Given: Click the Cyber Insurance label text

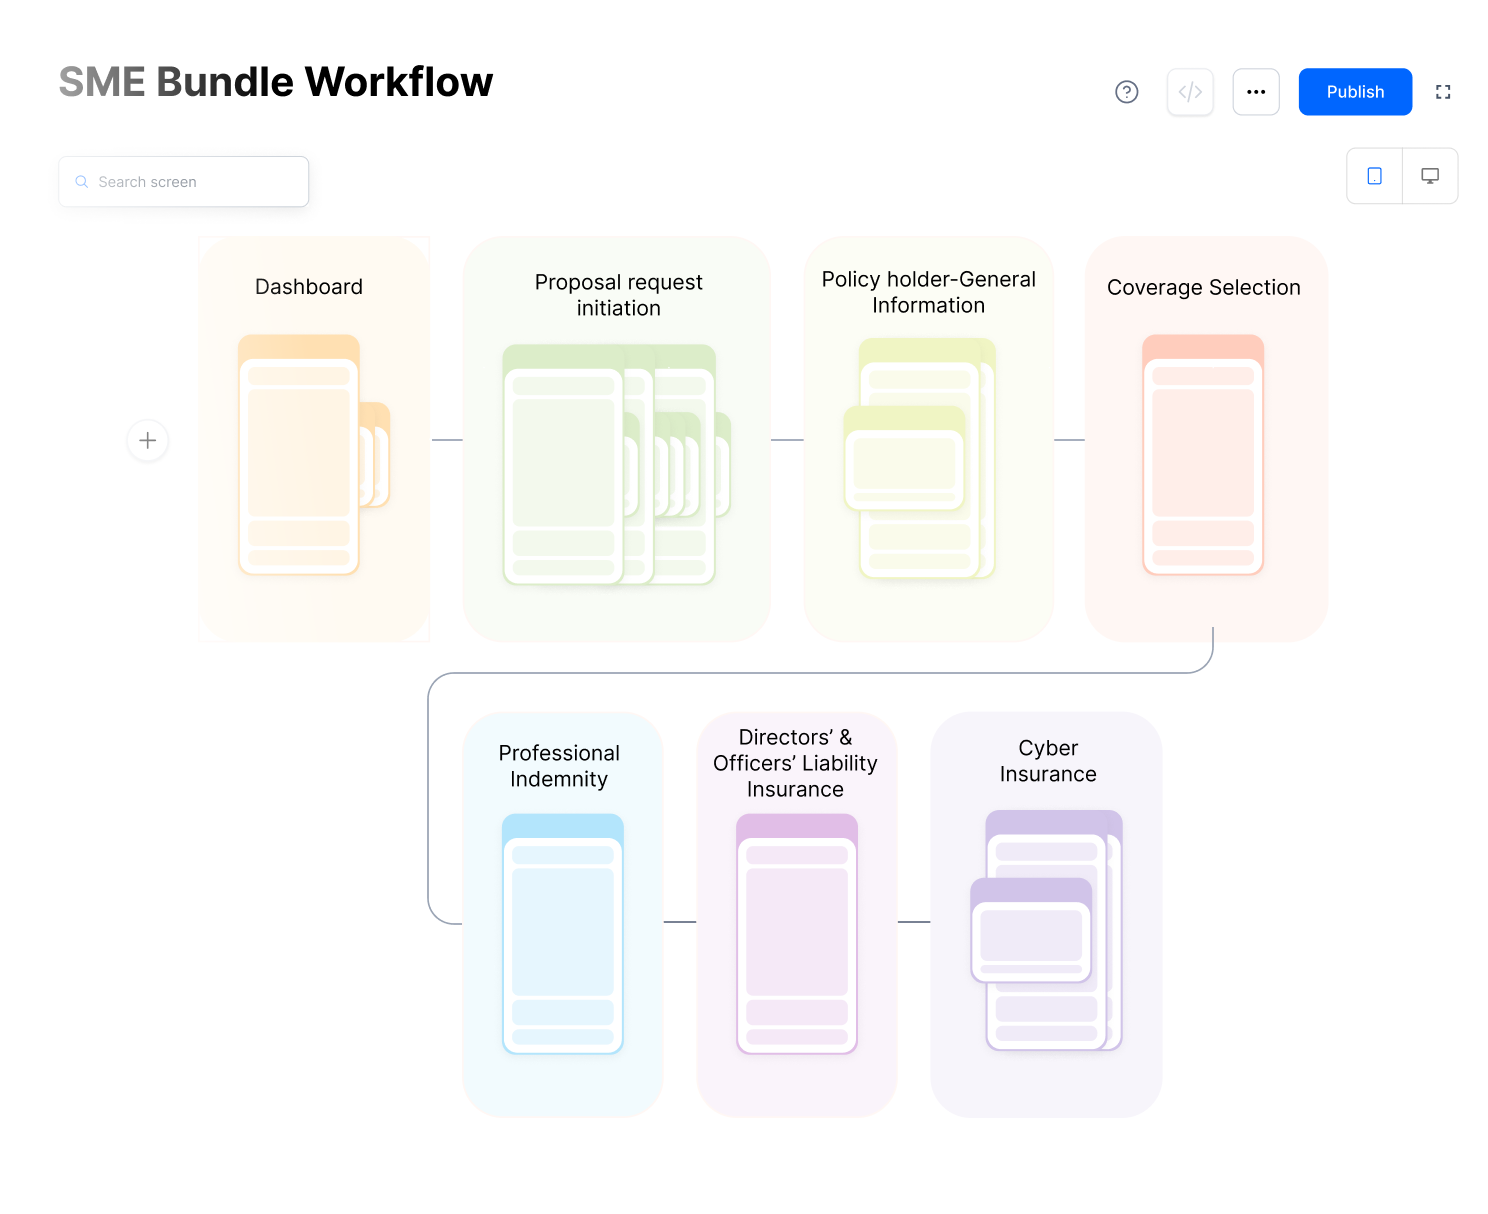Looking at the screenshot, I should (1048, 761).
